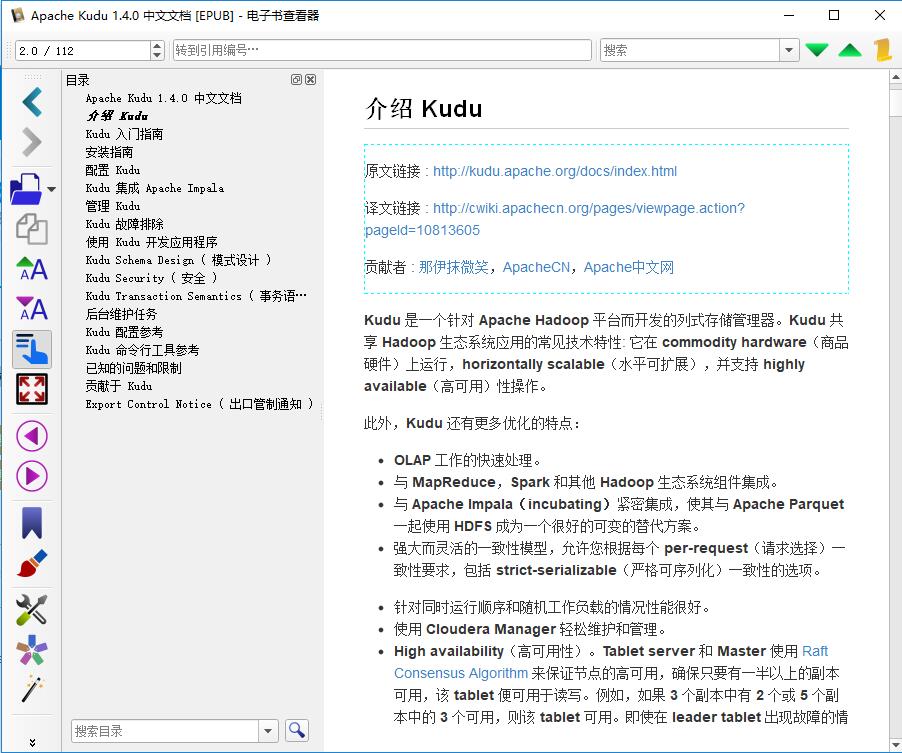Click the page position field 2.0 / 112
This screenshot has width=902, height=753.
coord(83,50)
